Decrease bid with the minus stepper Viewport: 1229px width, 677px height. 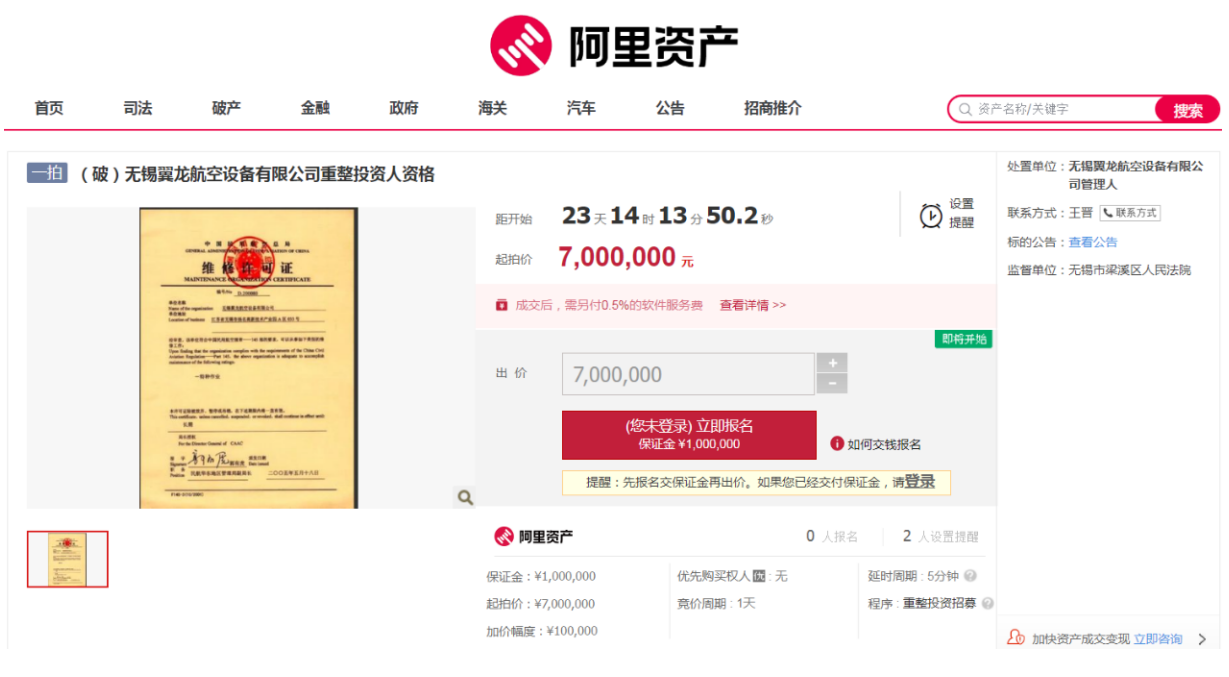(832, 384)
